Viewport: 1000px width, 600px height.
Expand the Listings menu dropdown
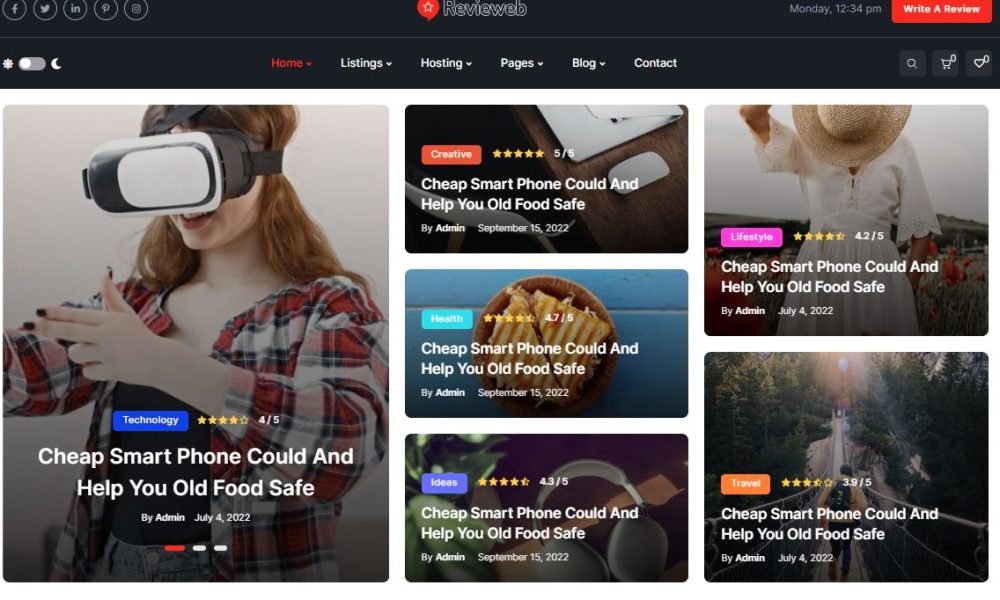366,63
